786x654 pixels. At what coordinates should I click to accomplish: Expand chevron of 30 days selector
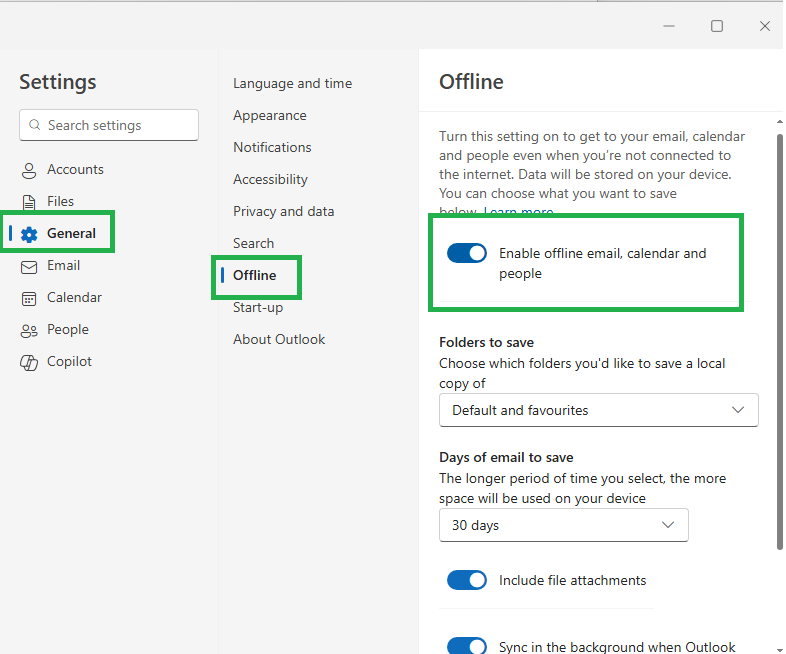(x=668, y=525)
